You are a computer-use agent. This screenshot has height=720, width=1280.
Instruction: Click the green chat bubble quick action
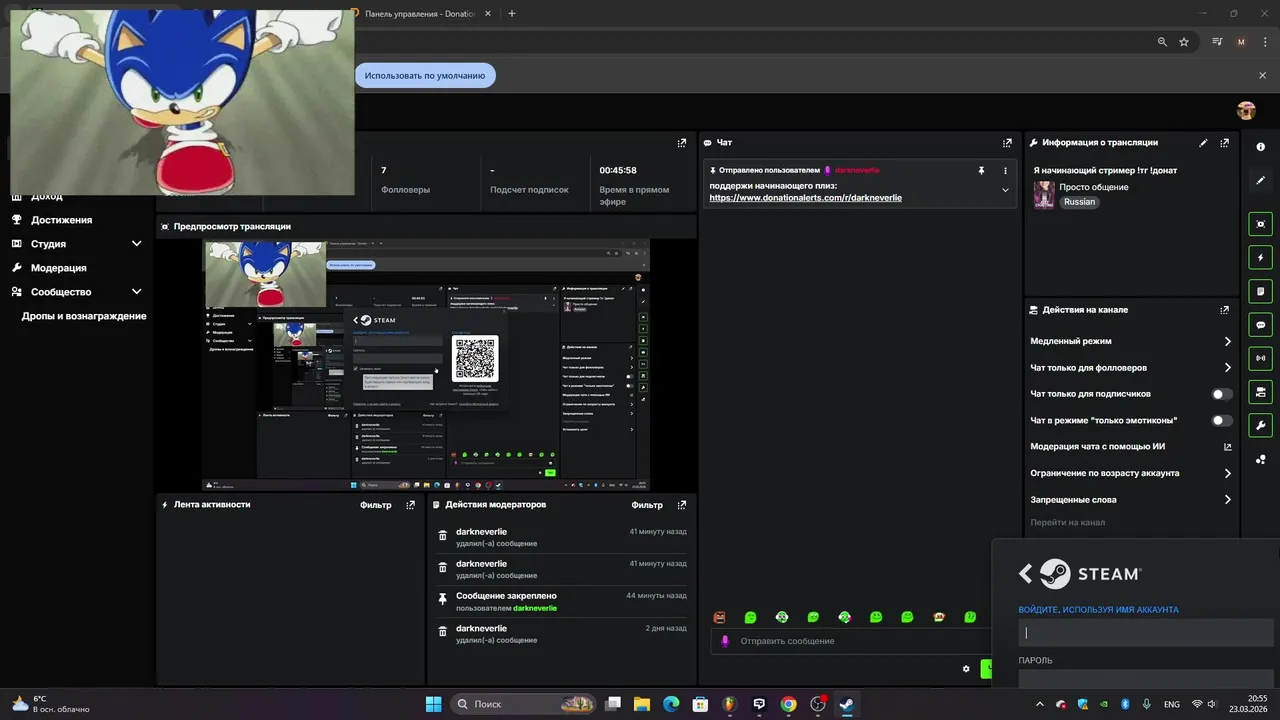(1260, 325)
